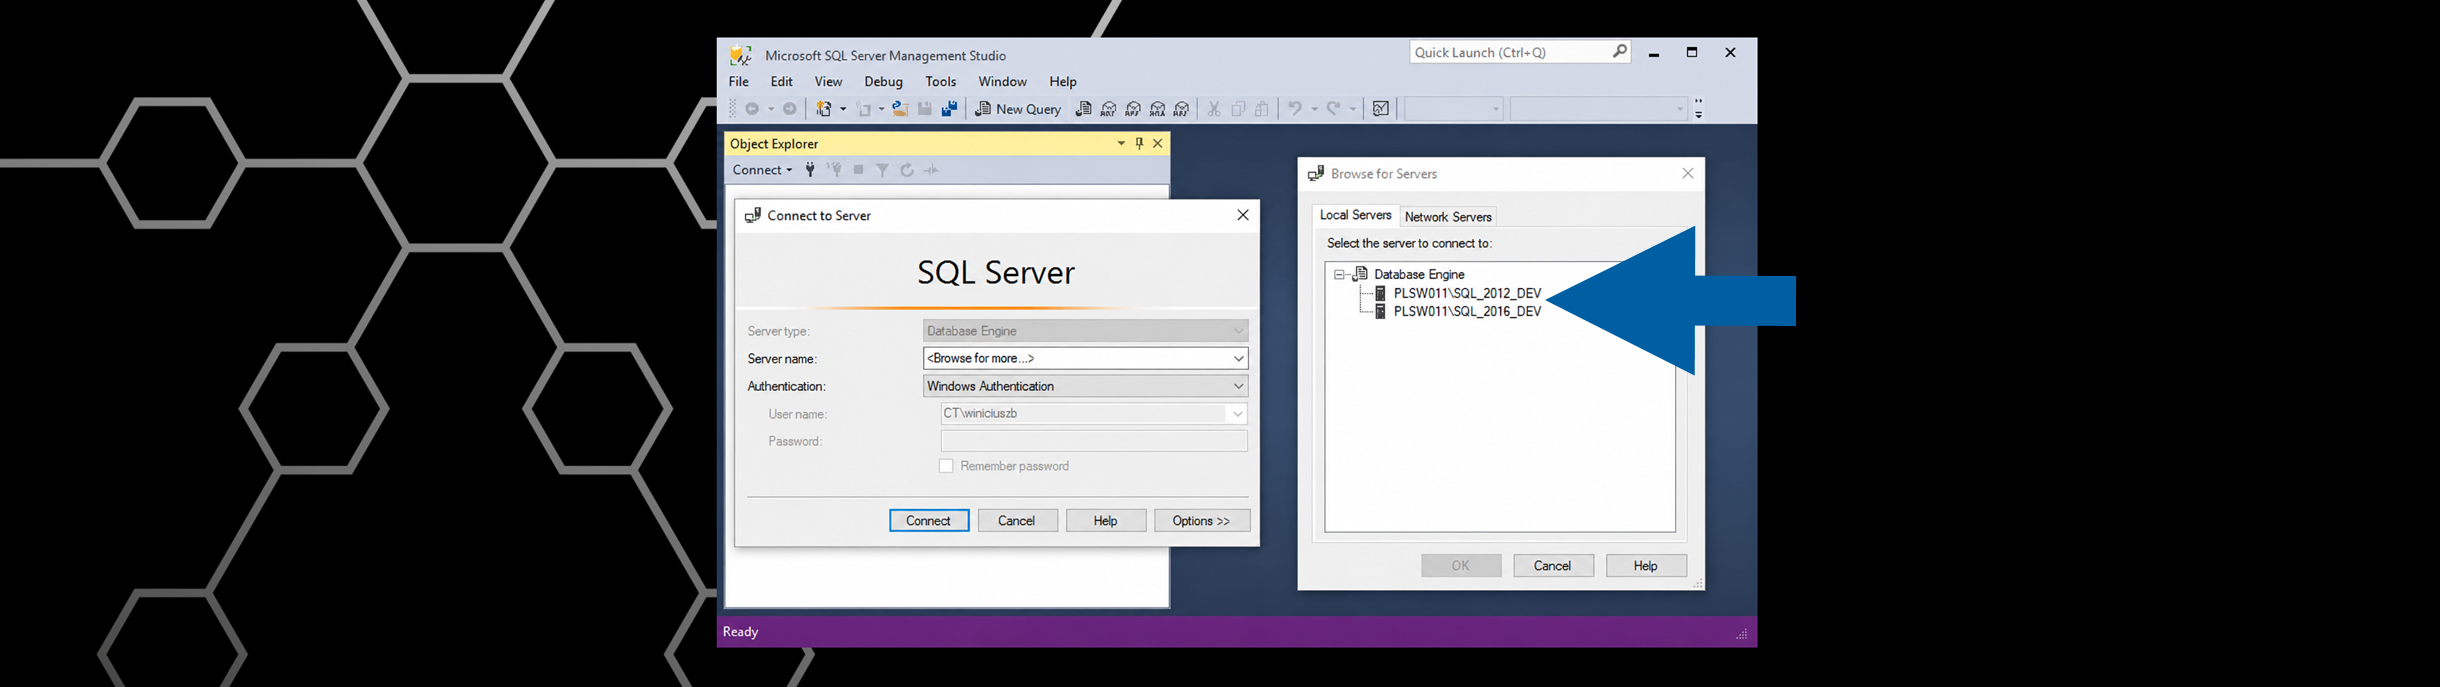Click the New Project toolbar icon
This screenshot has width=2440, height=687.
(824, 109)
